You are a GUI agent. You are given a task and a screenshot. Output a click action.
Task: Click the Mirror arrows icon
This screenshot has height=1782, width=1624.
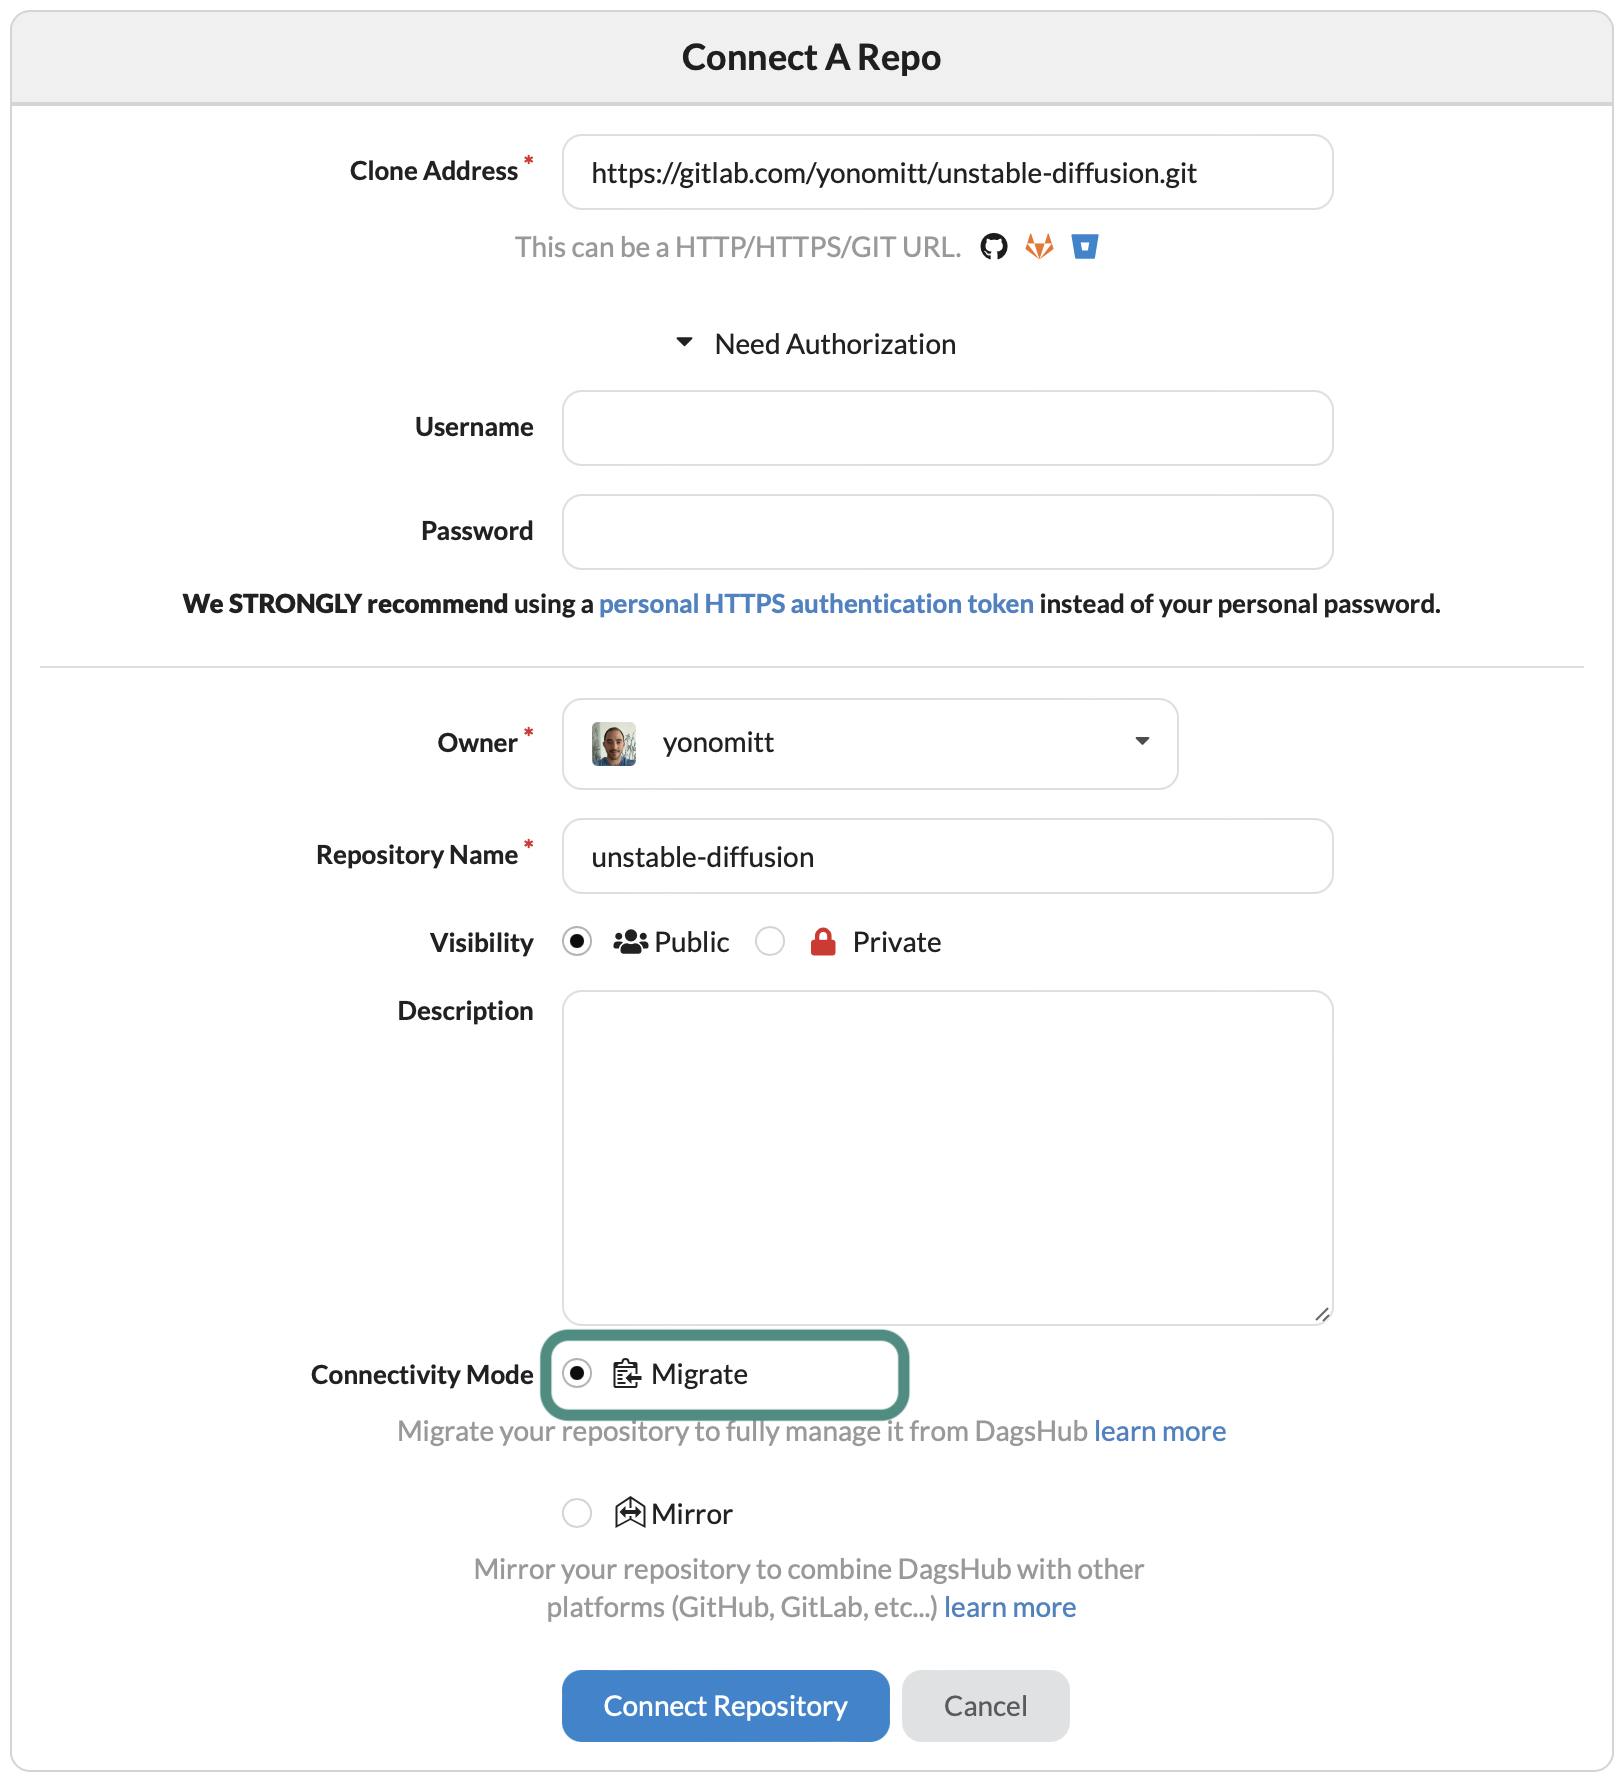pyautogui.click(x=628, y=1513)
